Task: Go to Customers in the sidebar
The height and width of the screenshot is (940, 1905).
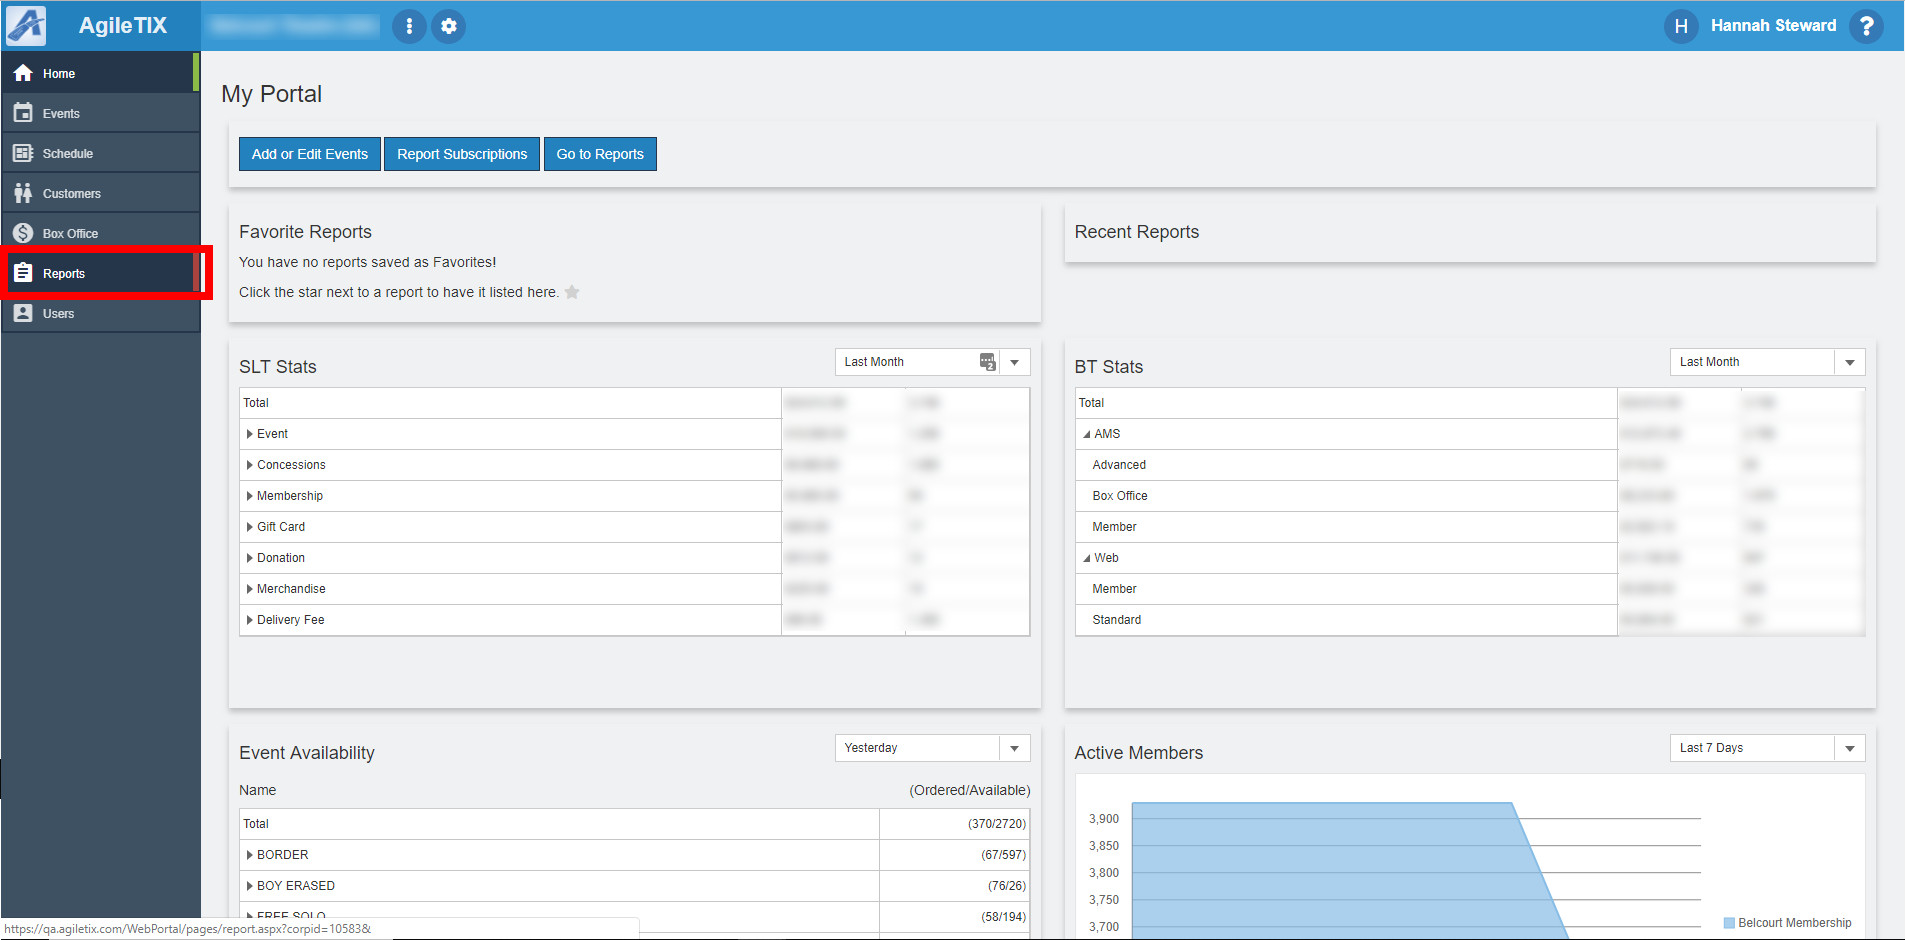Action: pos(71,193)
